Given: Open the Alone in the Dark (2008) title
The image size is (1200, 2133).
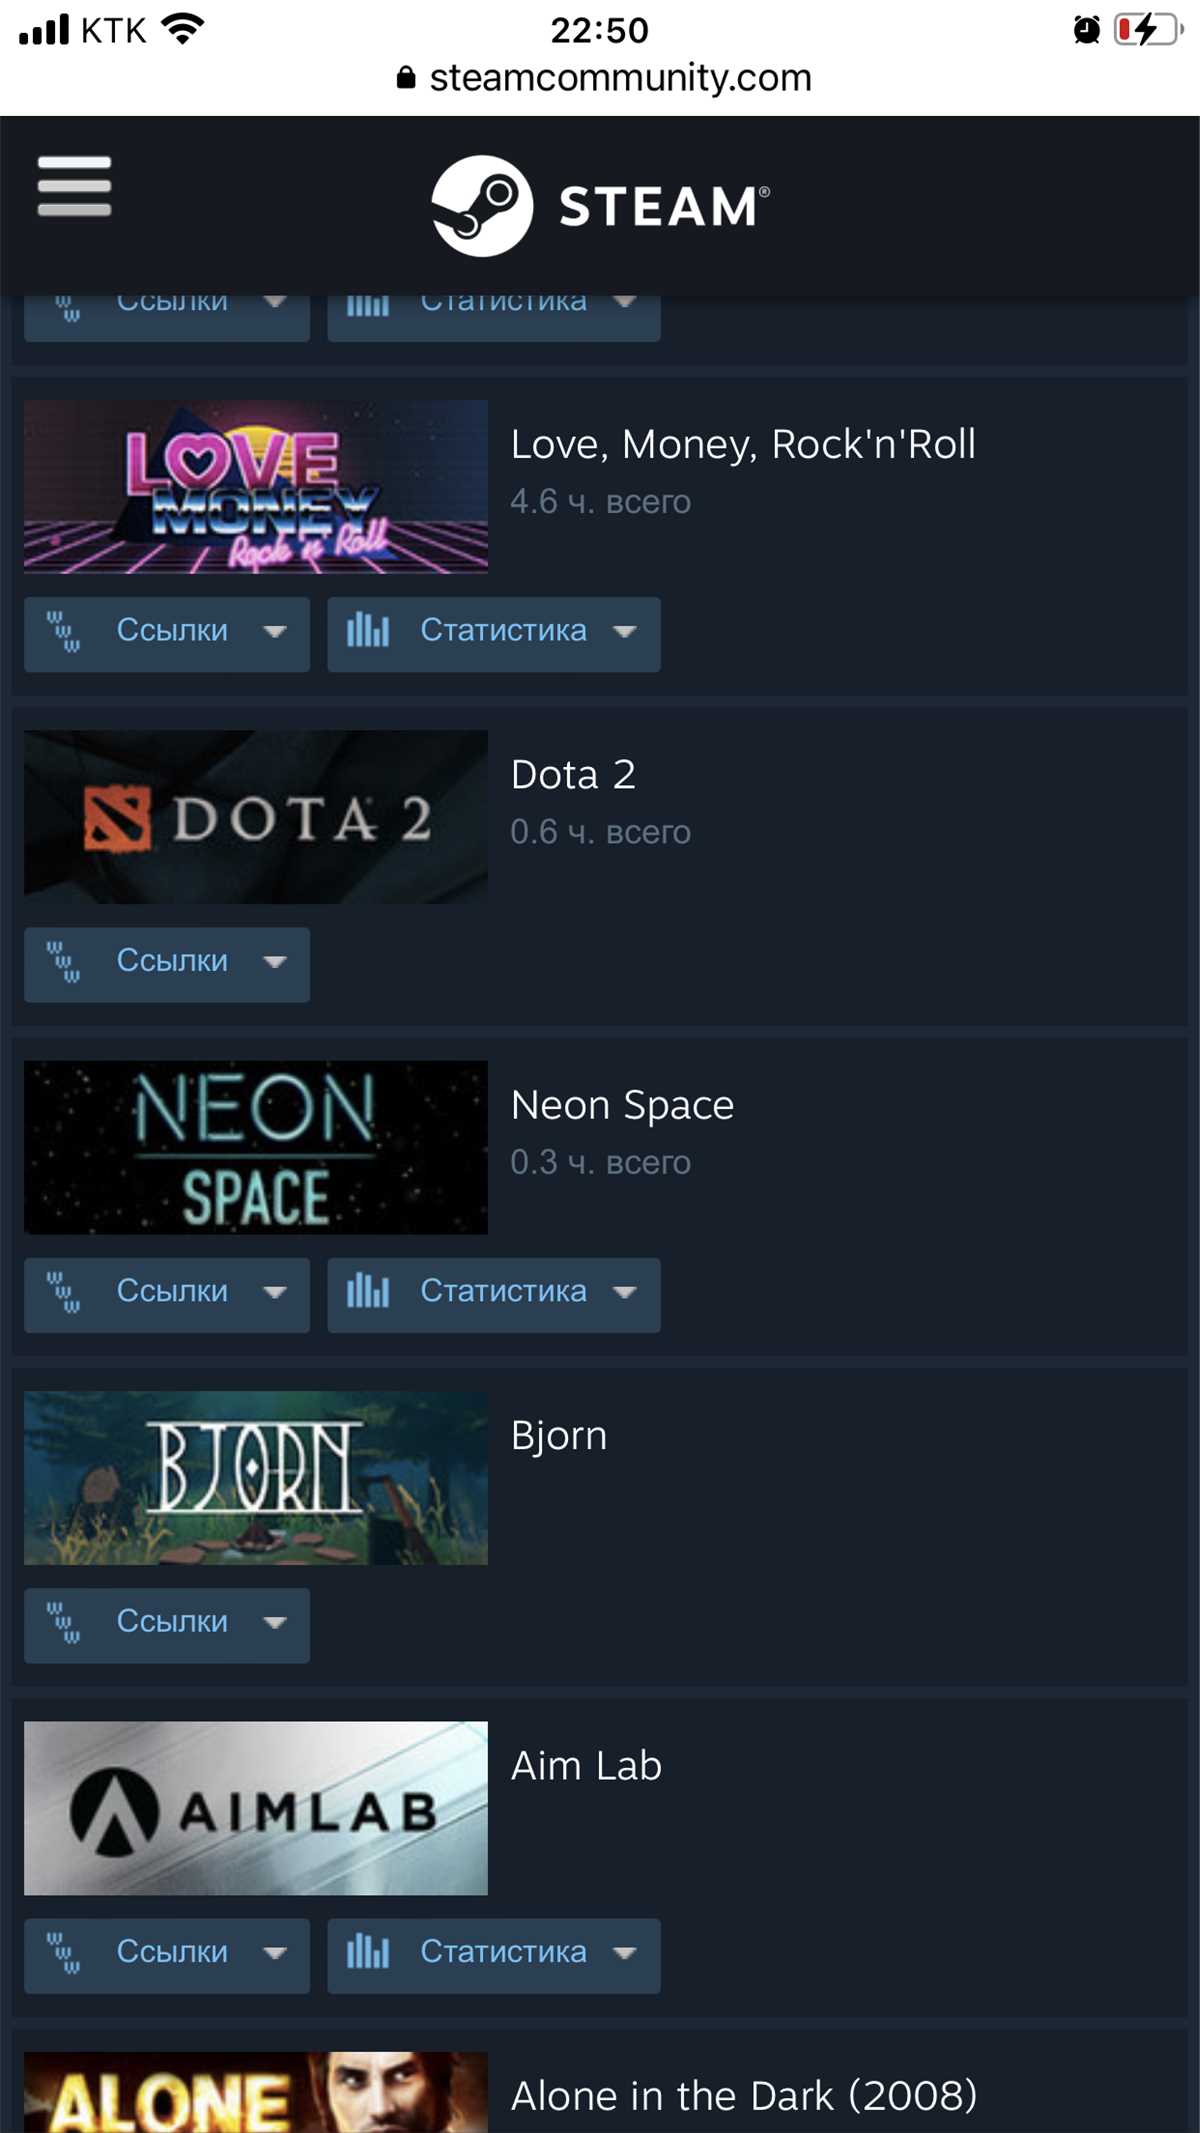Looking at the screenshot, I should click(x=744, y=2096).
